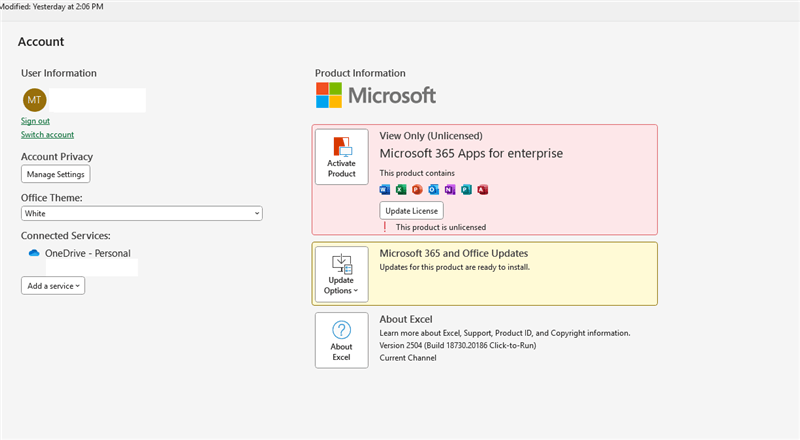The height and width of the screenshot is (440, 800).
Task: Click the Publisher icon in product list
Action: [466, 190]
